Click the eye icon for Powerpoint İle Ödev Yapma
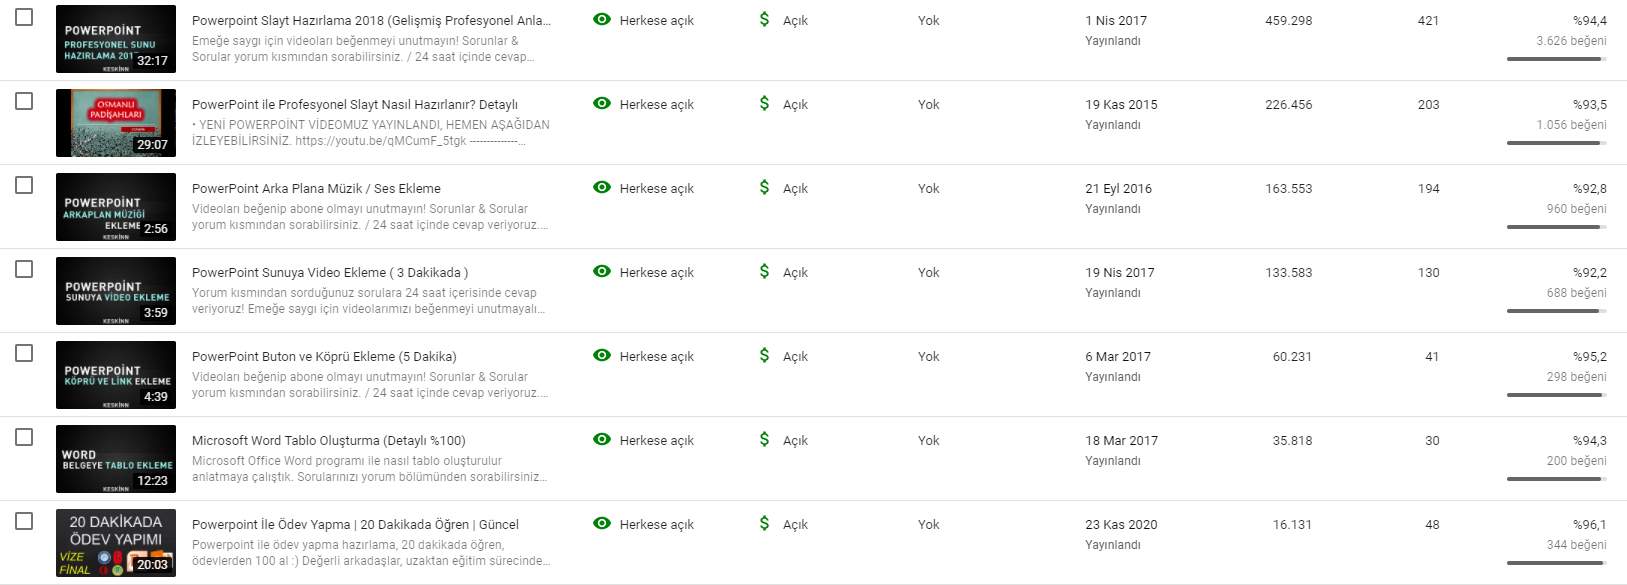 pos(602,523)
